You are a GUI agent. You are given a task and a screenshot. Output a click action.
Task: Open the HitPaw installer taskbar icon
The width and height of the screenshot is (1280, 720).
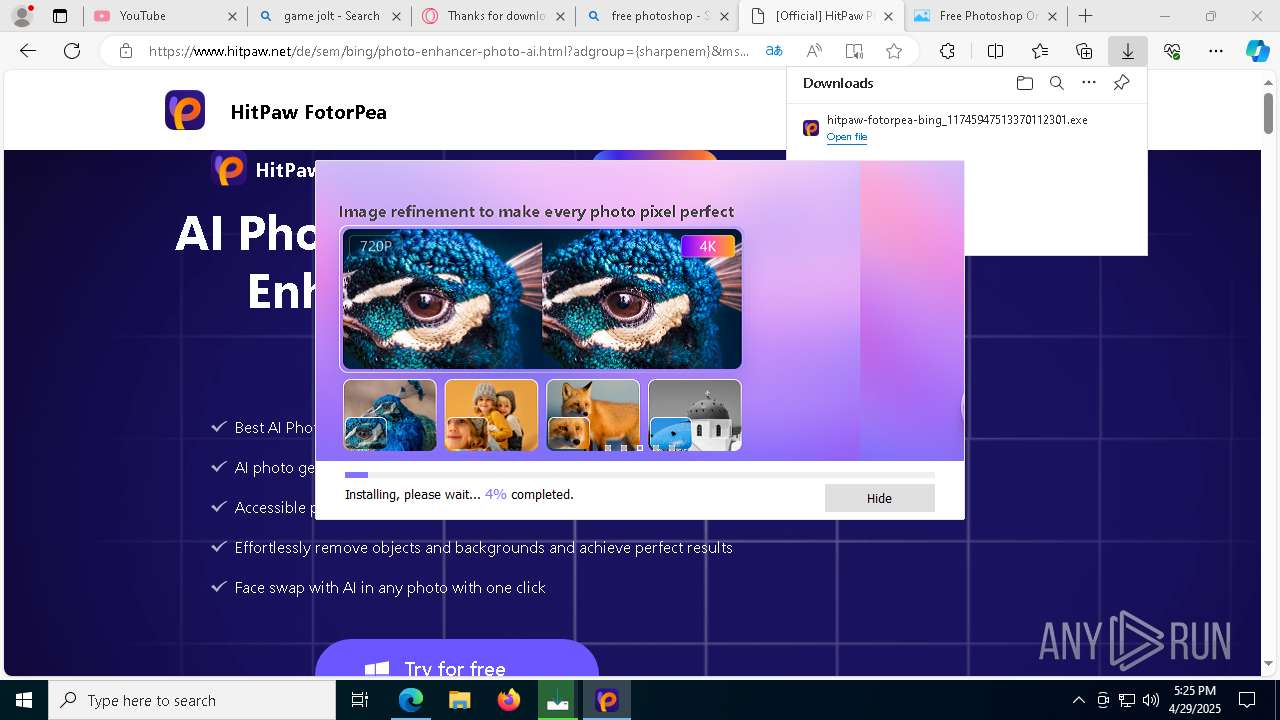point(607,700)
